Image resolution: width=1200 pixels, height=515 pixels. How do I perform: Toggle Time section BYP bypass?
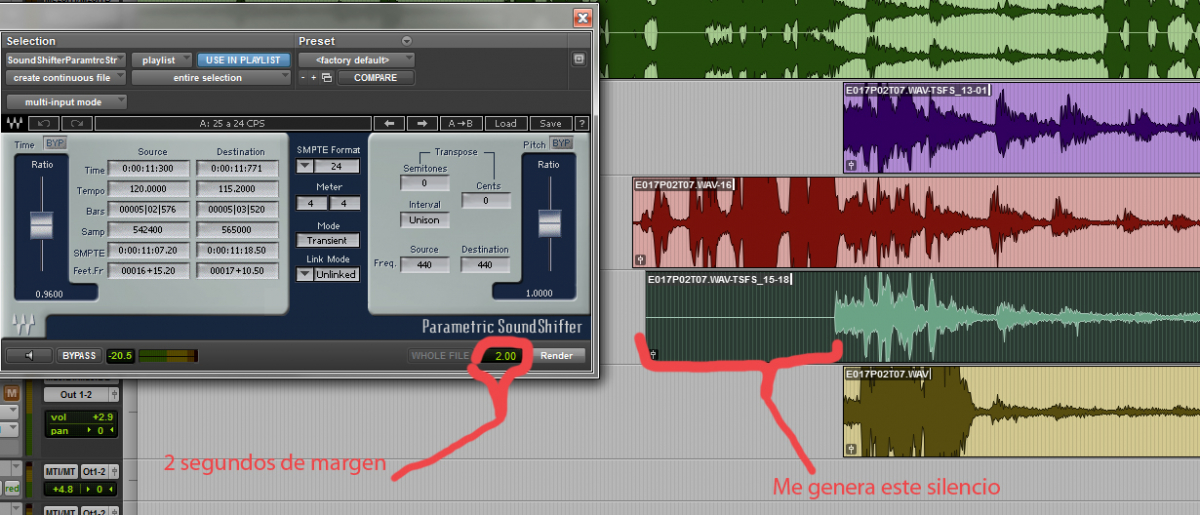pyautogui.click(x=55, y=143)
